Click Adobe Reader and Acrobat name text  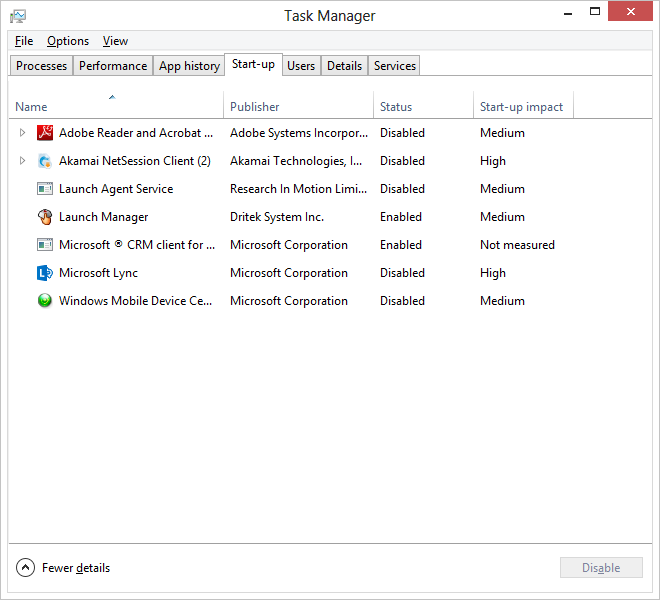click(136, 133)
